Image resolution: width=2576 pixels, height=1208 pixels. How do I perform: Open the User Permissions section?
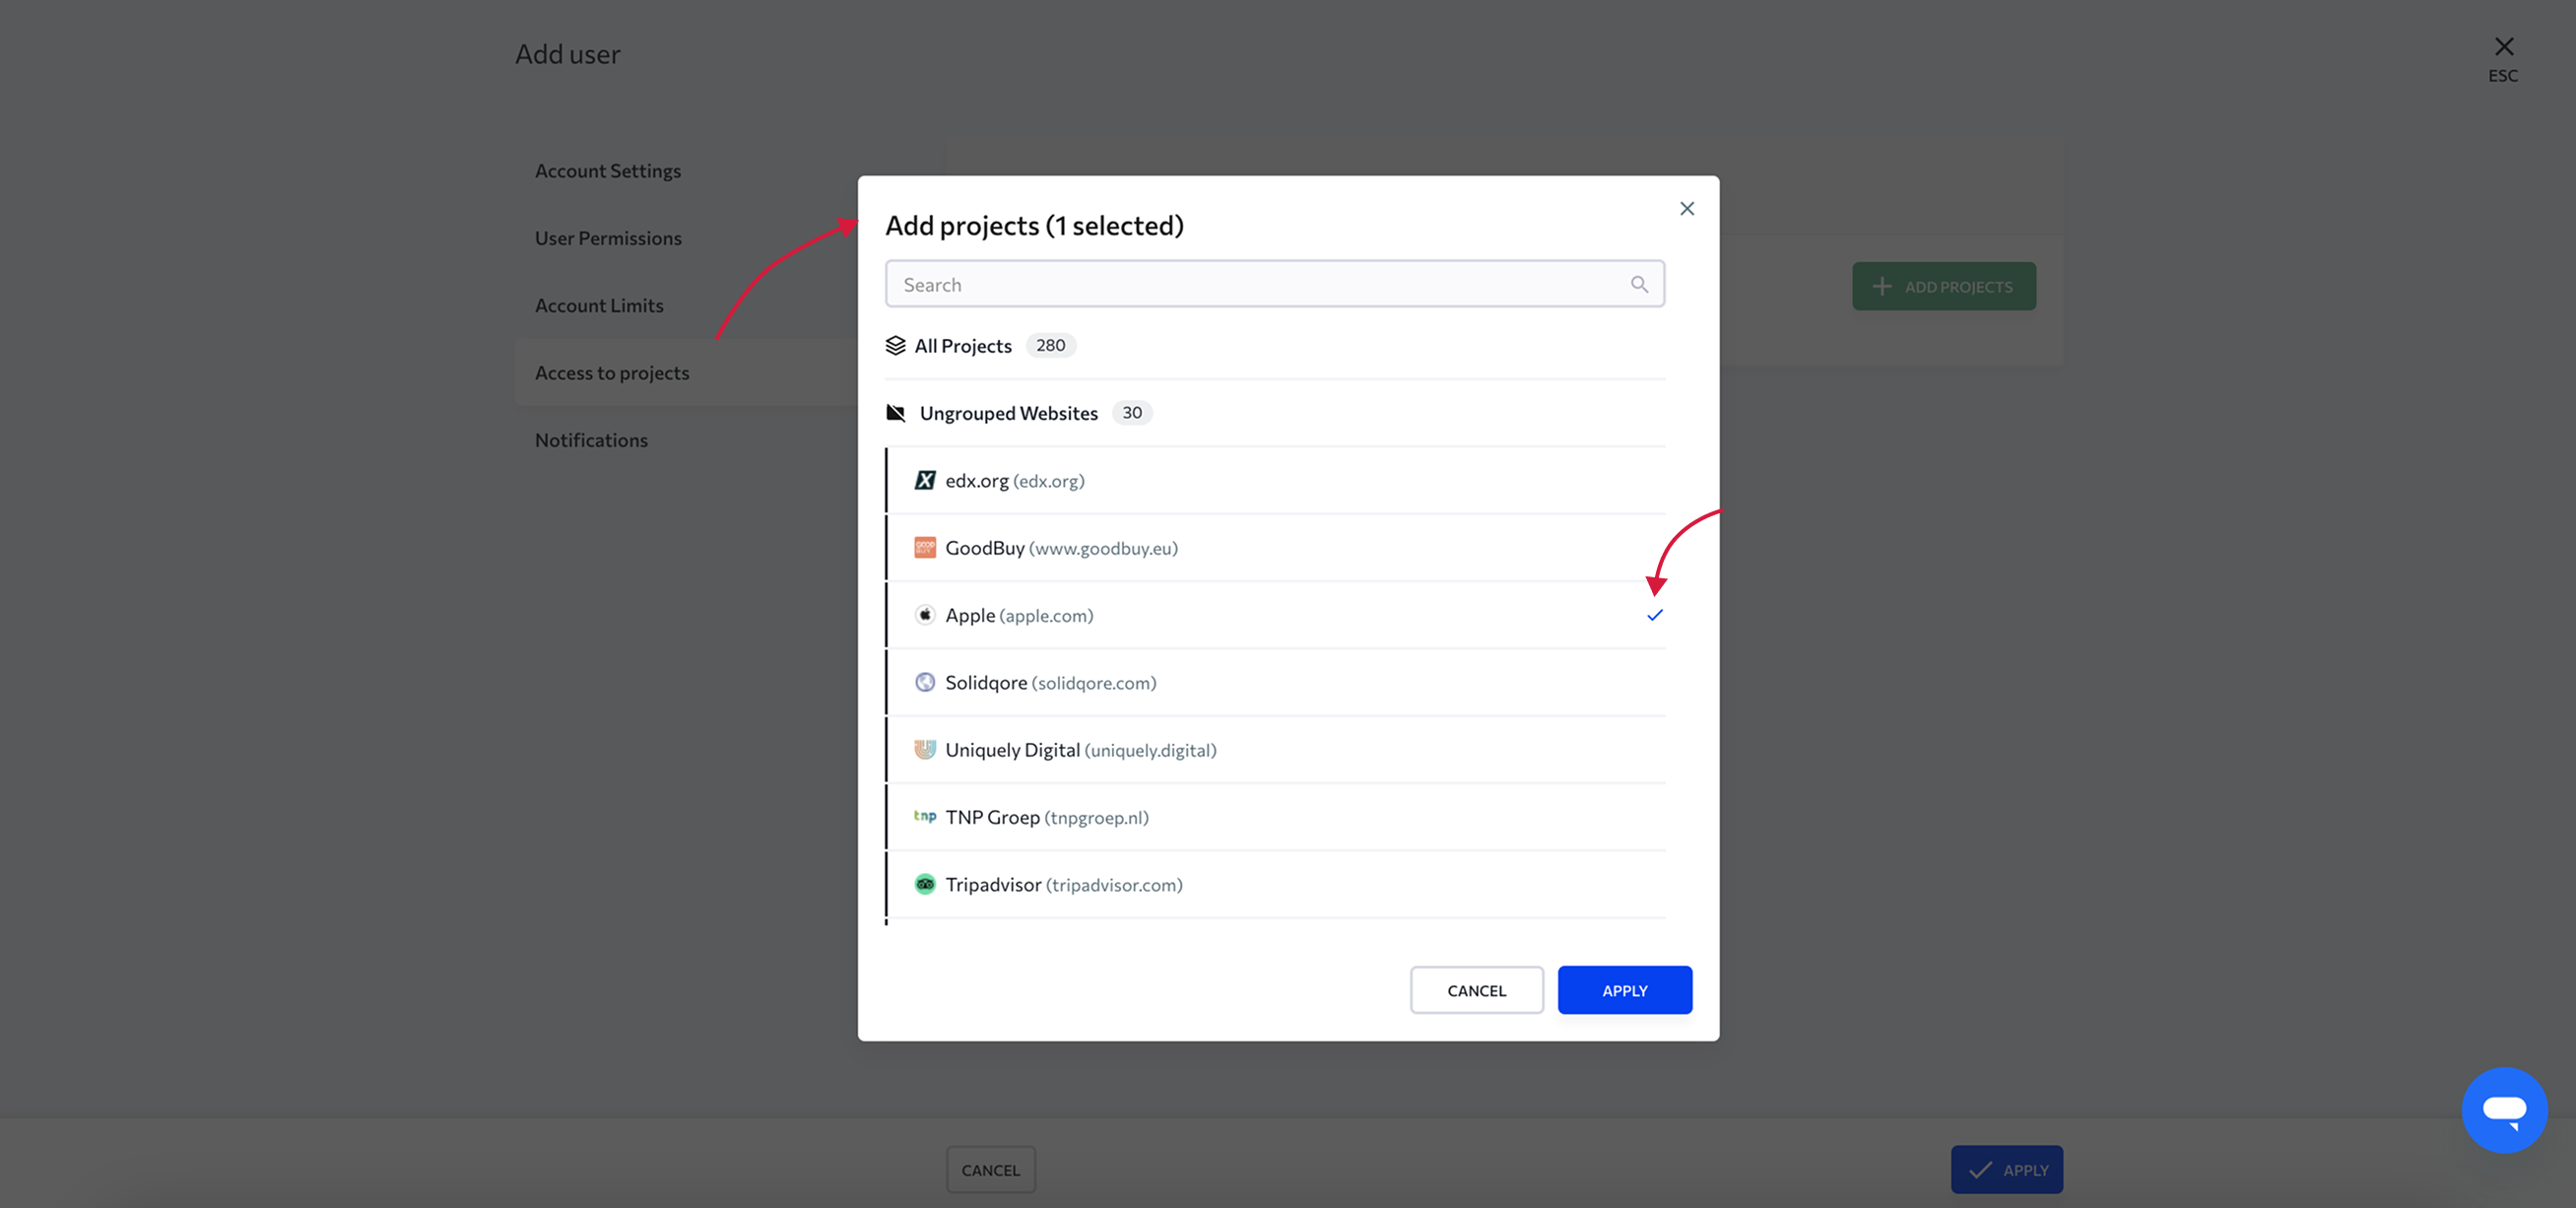(x=608, y=238)
